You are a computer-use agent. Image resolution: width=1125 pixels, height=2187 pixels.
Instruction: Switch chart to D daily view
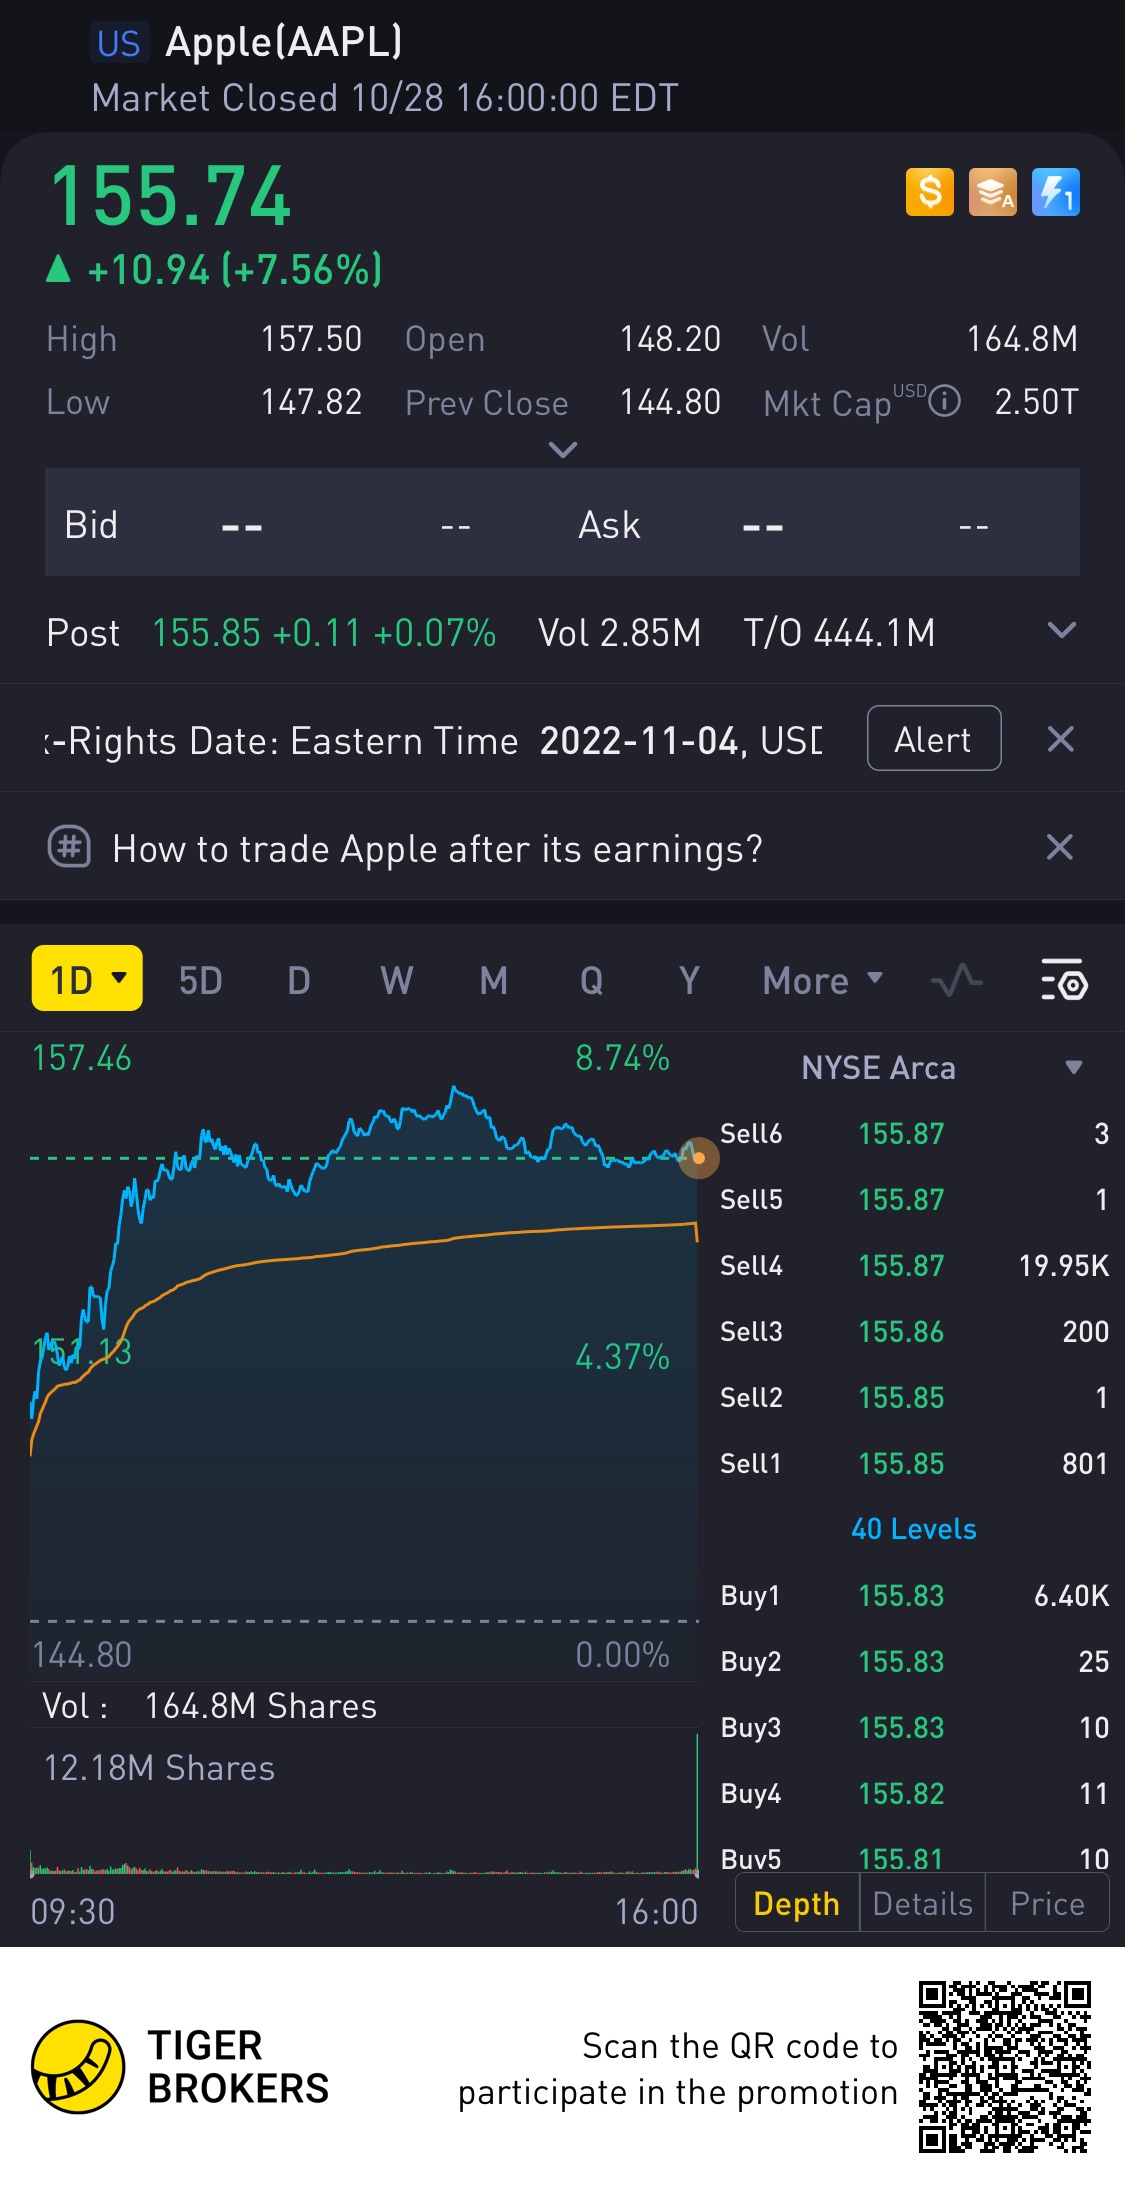(299, 981)
